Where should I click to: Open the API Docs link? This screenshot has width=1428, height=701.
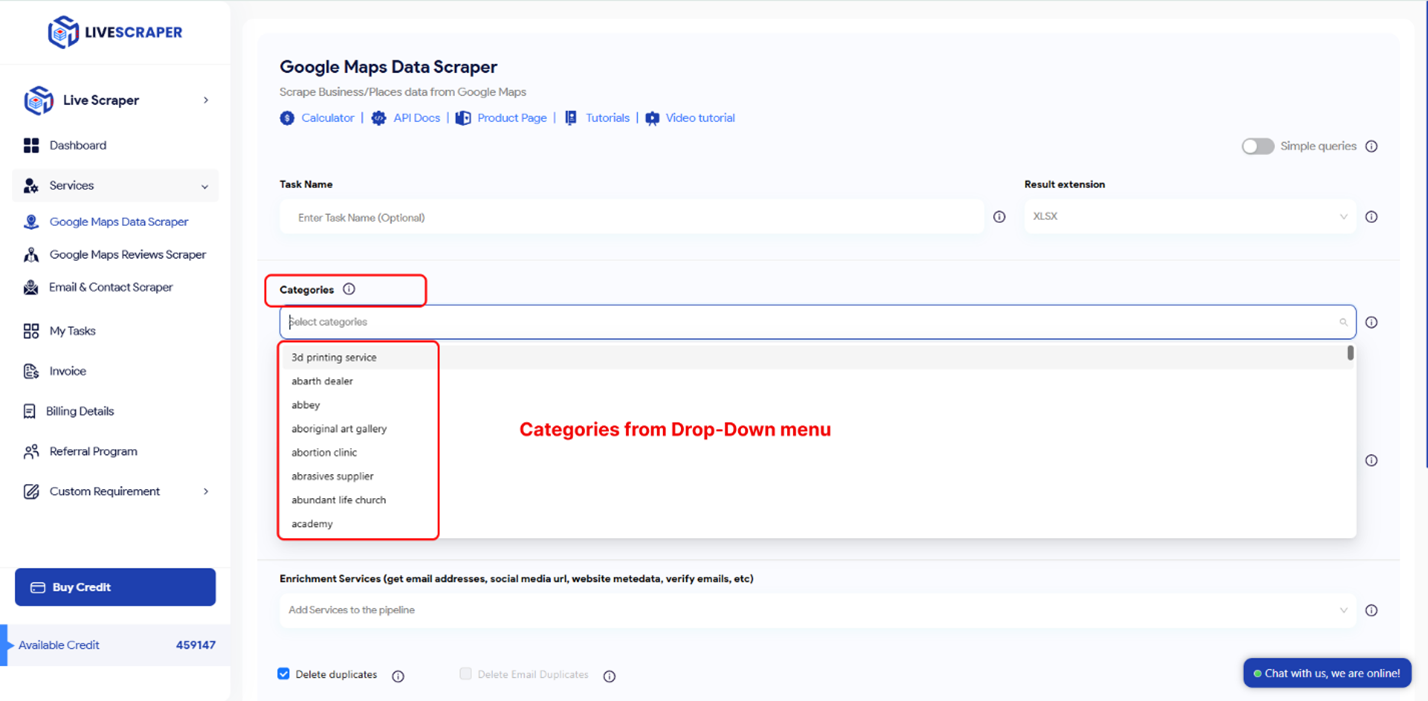417,118
